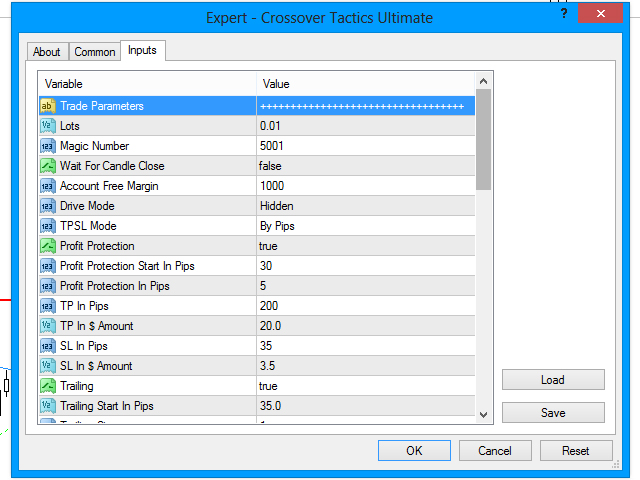Click the Wait For Candle Close icon
The width and height of the screenshot is (640, 480).
click(x=47, y=166)
